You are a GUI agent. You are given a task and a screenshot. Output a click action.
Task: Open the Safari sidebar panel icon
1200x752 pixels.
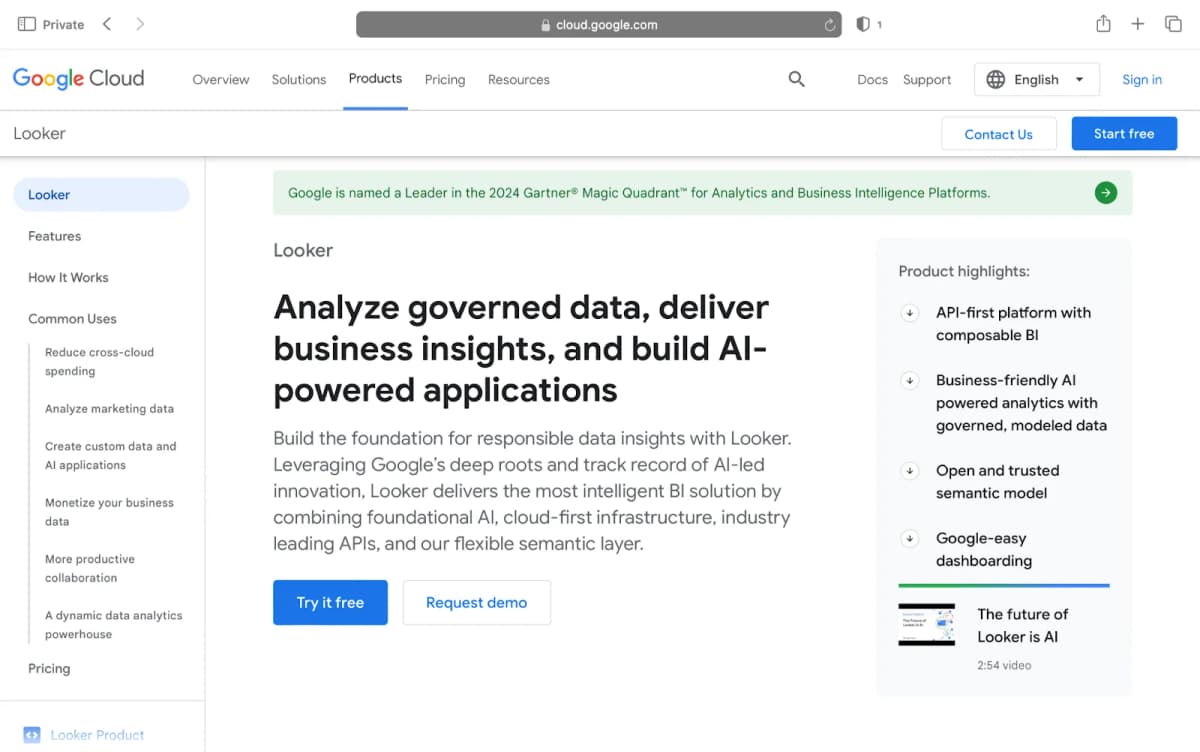pyautogui.click(x=27, y=24)
